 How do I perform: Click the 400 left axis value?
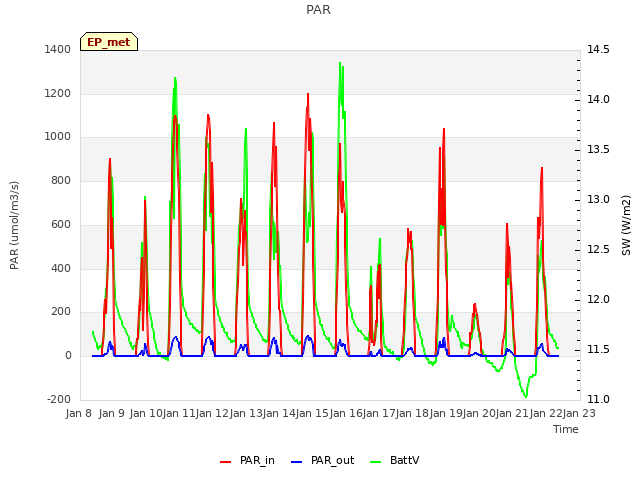(61, 268)
